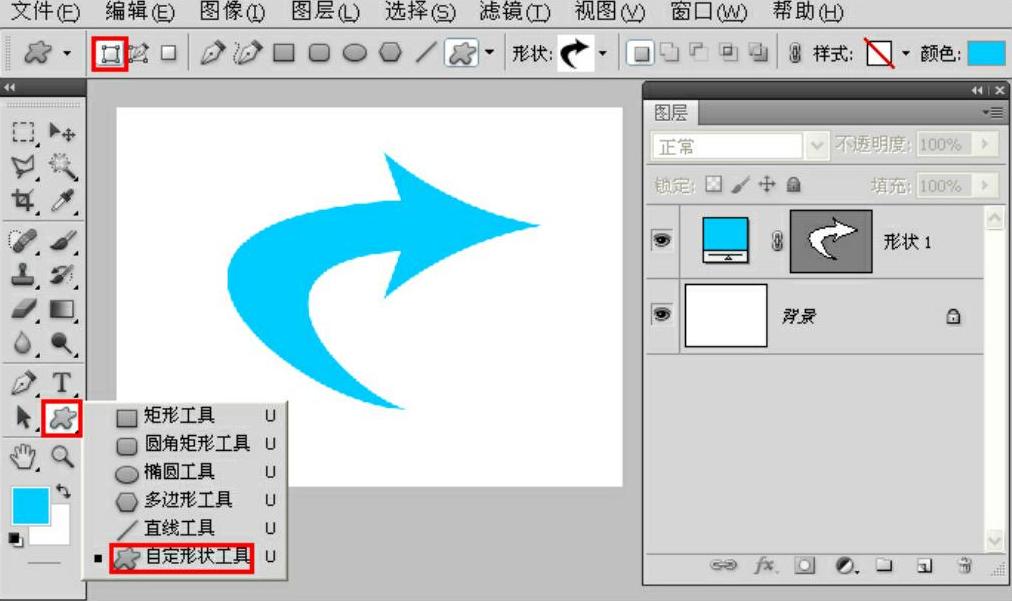
Task: Select Create New Shape Layer option
Action: (640, 53)
